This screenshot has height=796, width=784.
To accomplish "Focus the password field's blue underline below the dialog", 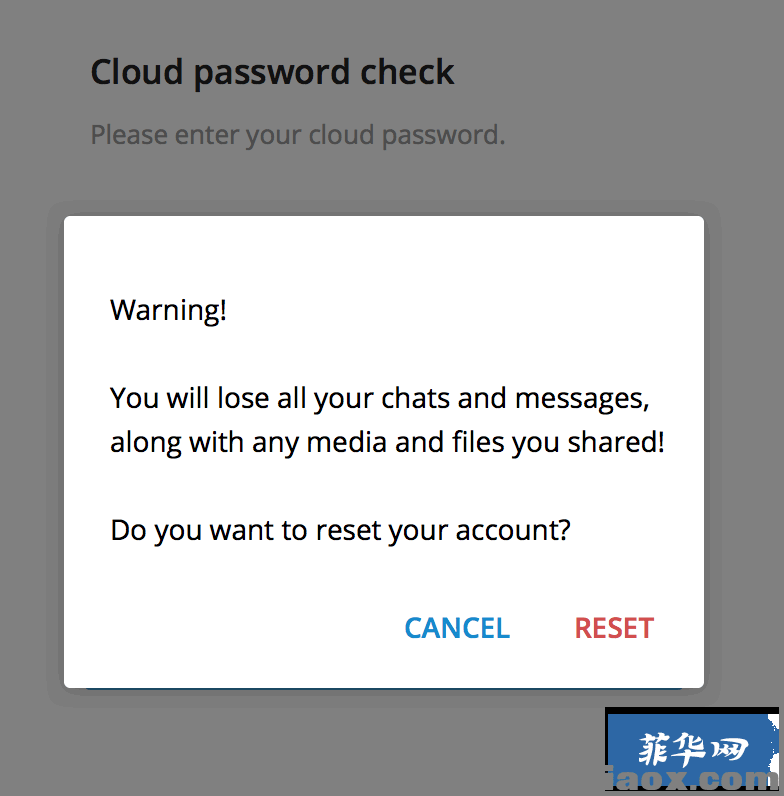I will tap(384, 689).
